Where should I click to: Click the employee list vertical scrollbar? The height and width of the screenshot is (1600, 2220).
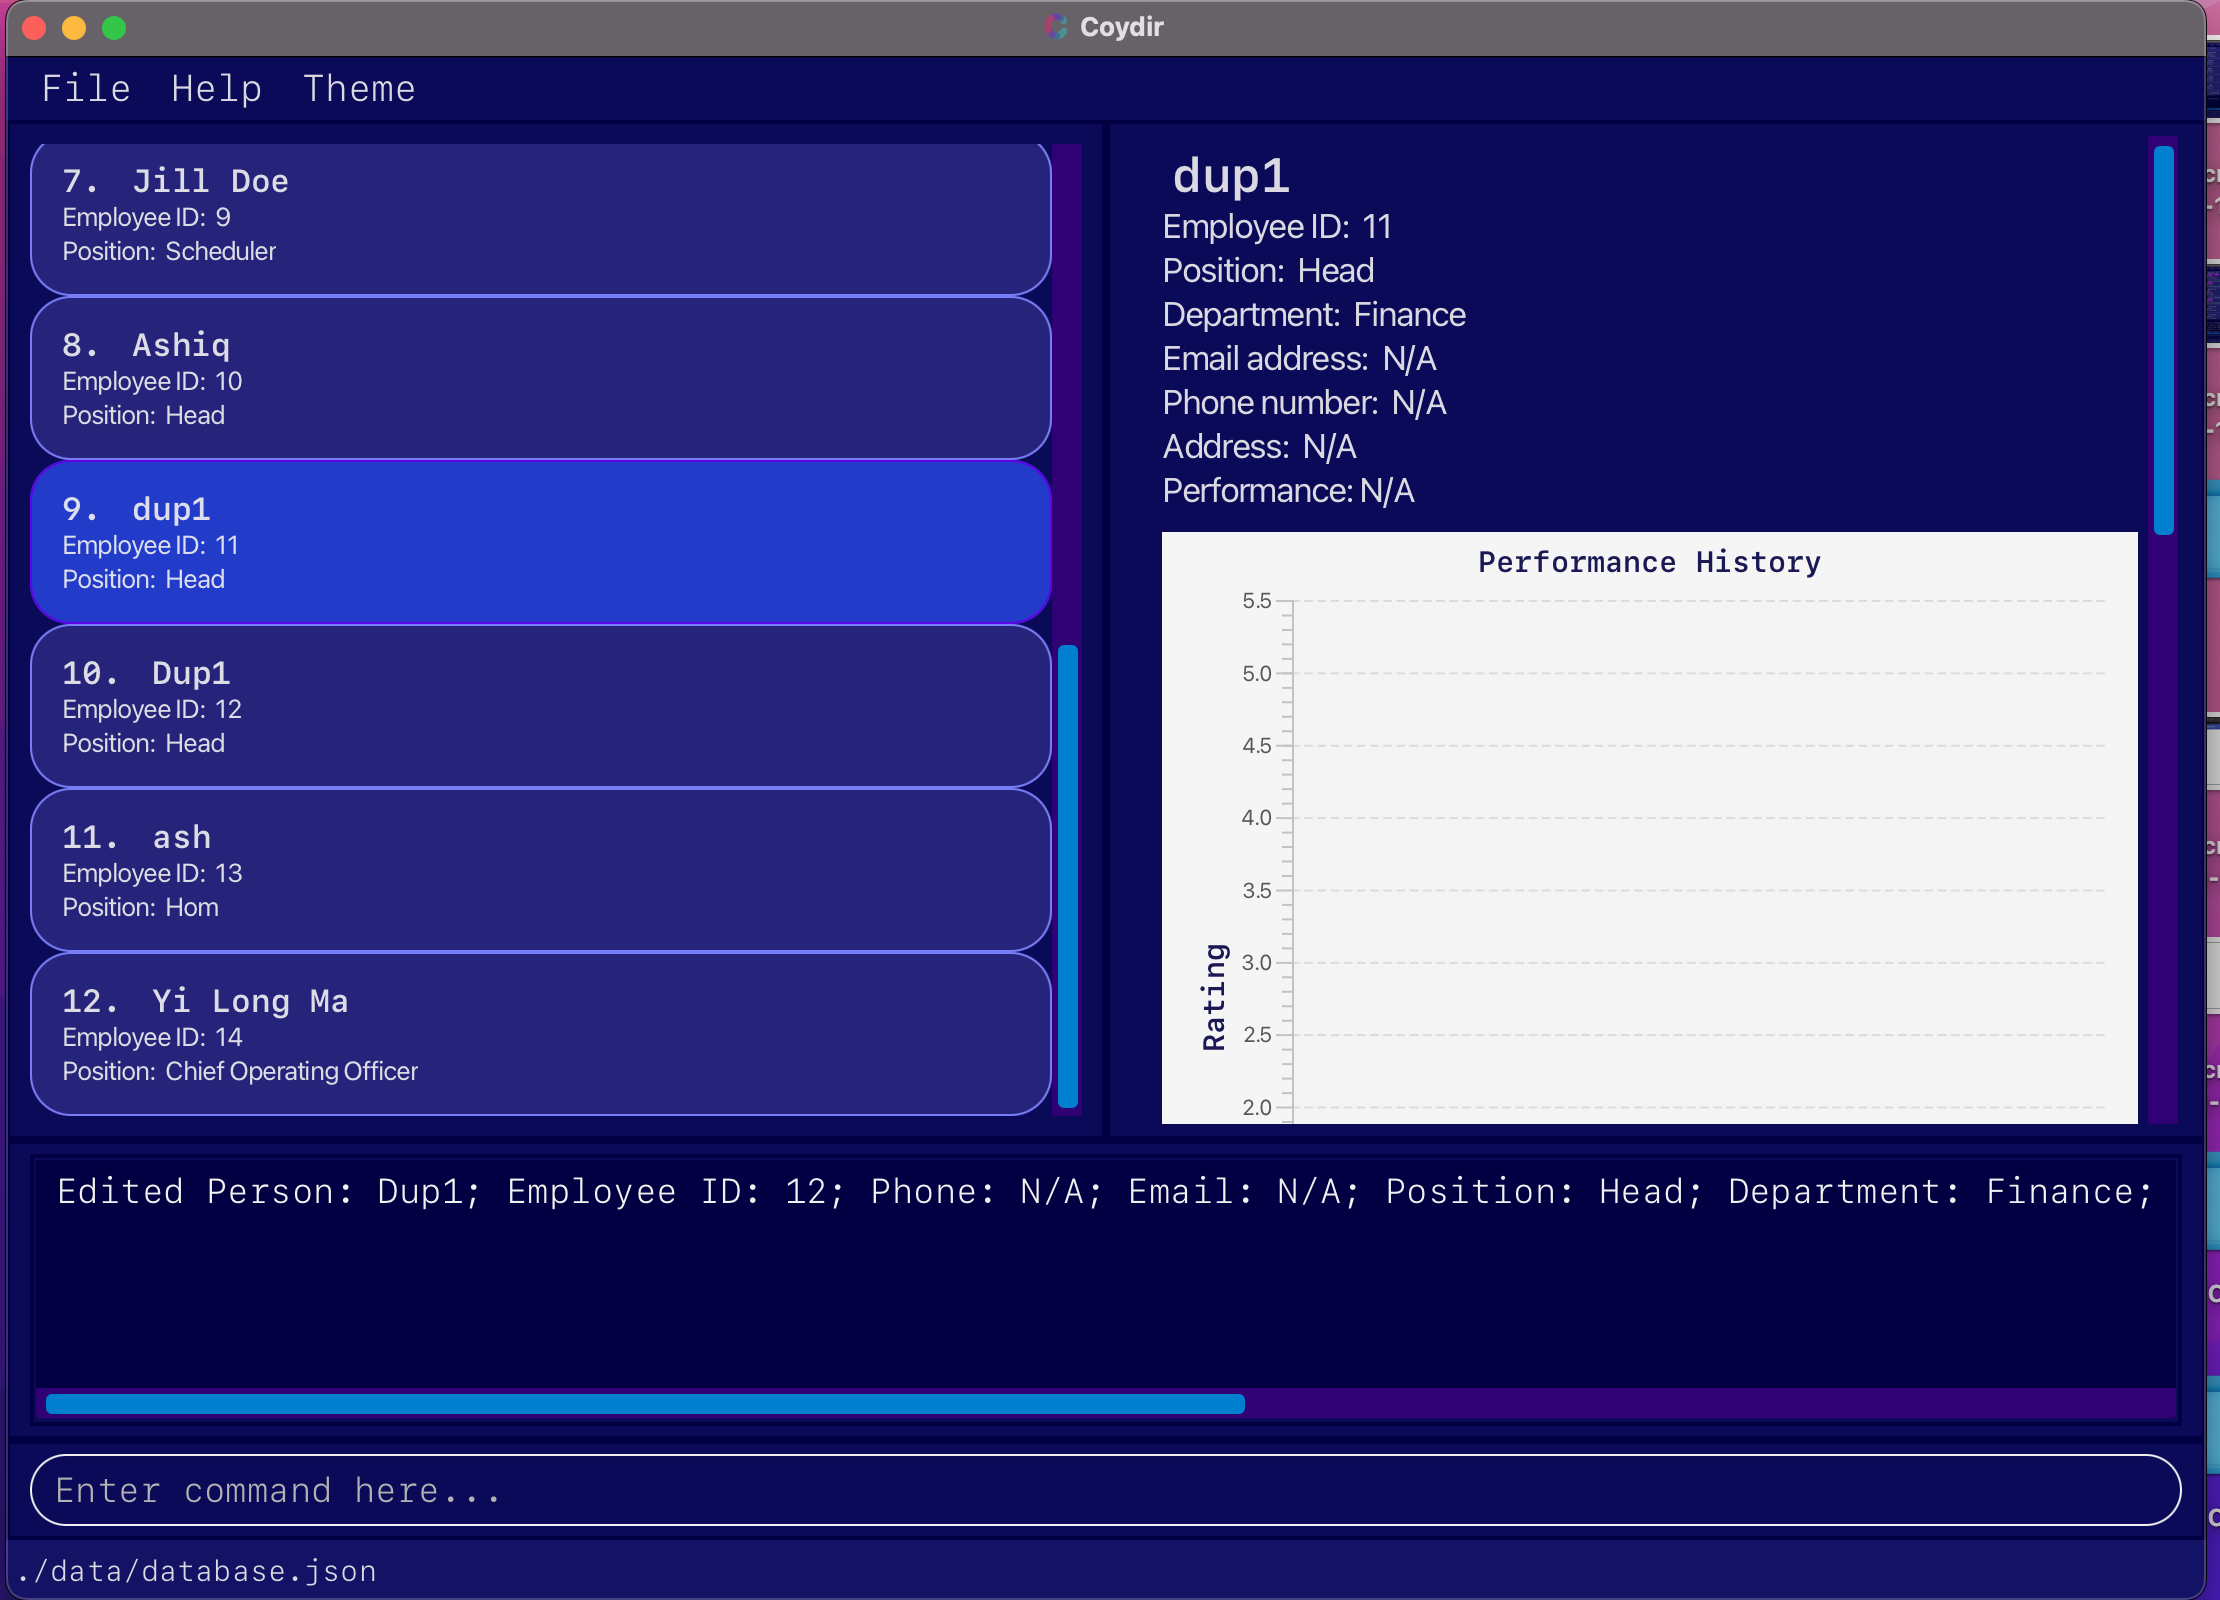point(1068,875)
